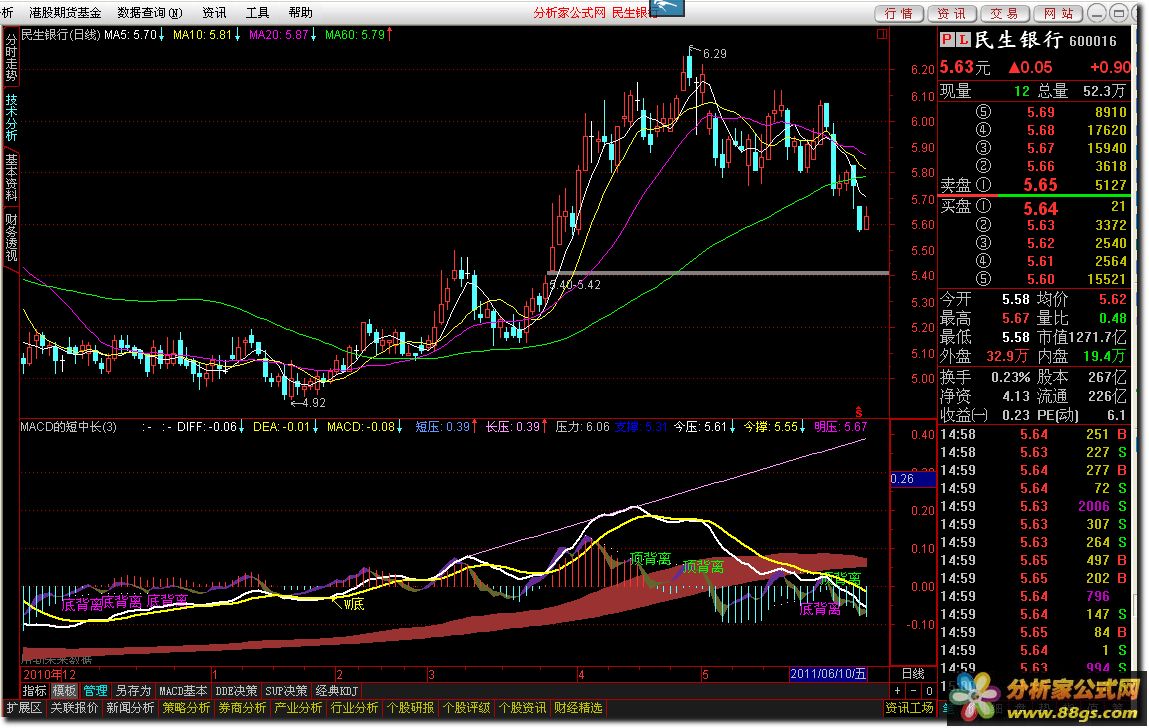
Task: Open the 行业分析 tab
Action: [x=355, y=707]
